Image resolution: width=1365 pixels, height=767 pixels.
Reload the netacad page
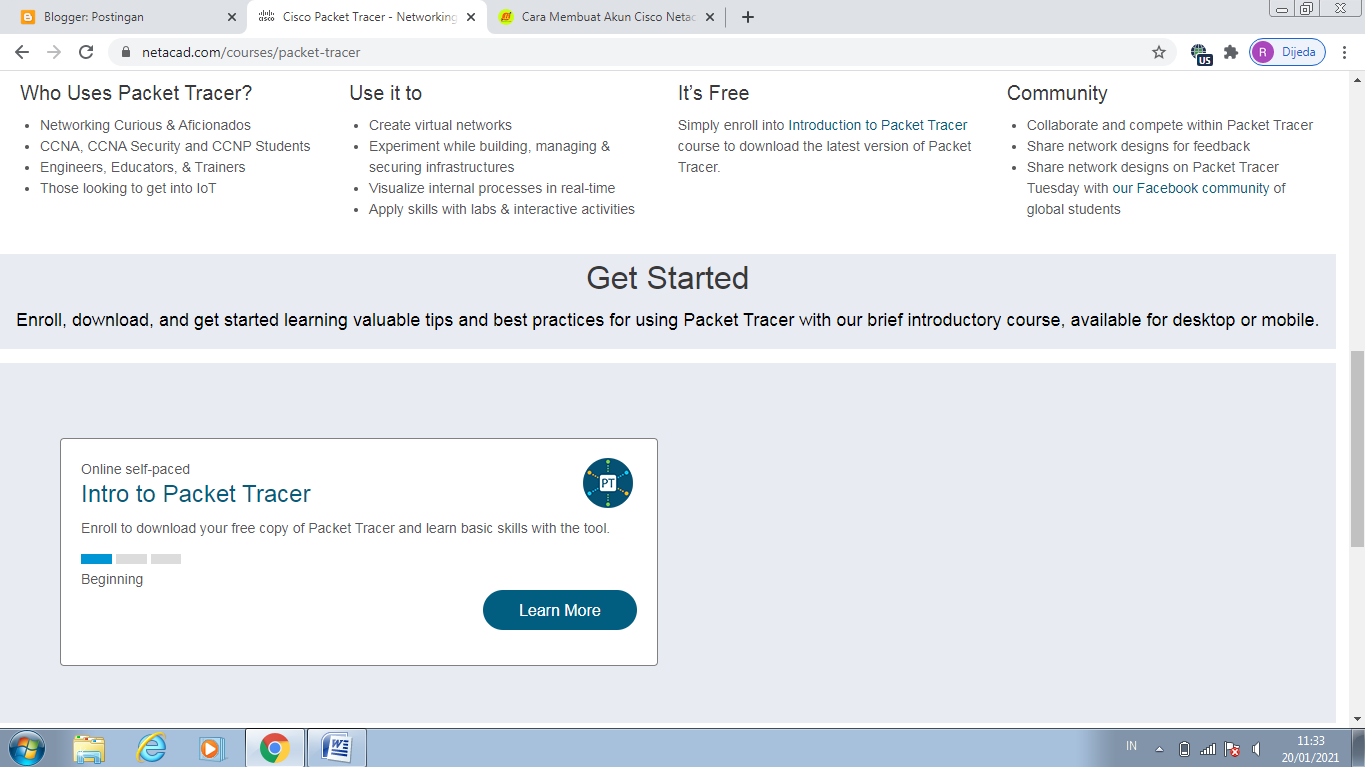(86, 52)
